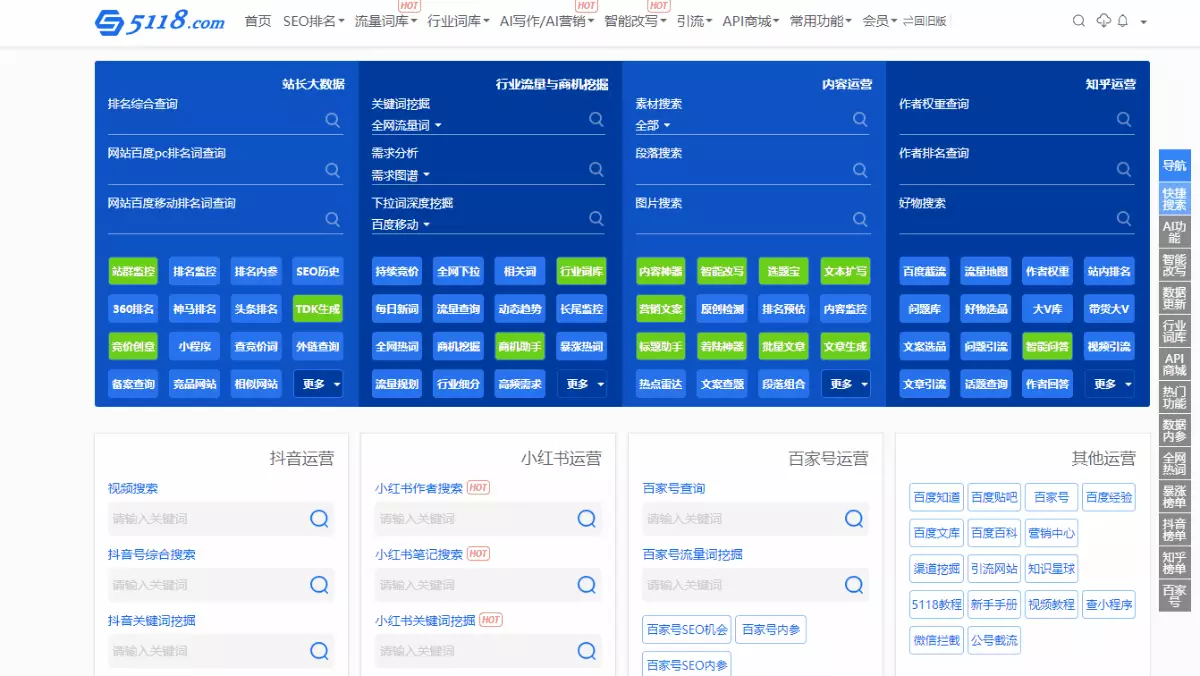Expand 更多 in the 站长大数据 section

click(x=318, y=384)
